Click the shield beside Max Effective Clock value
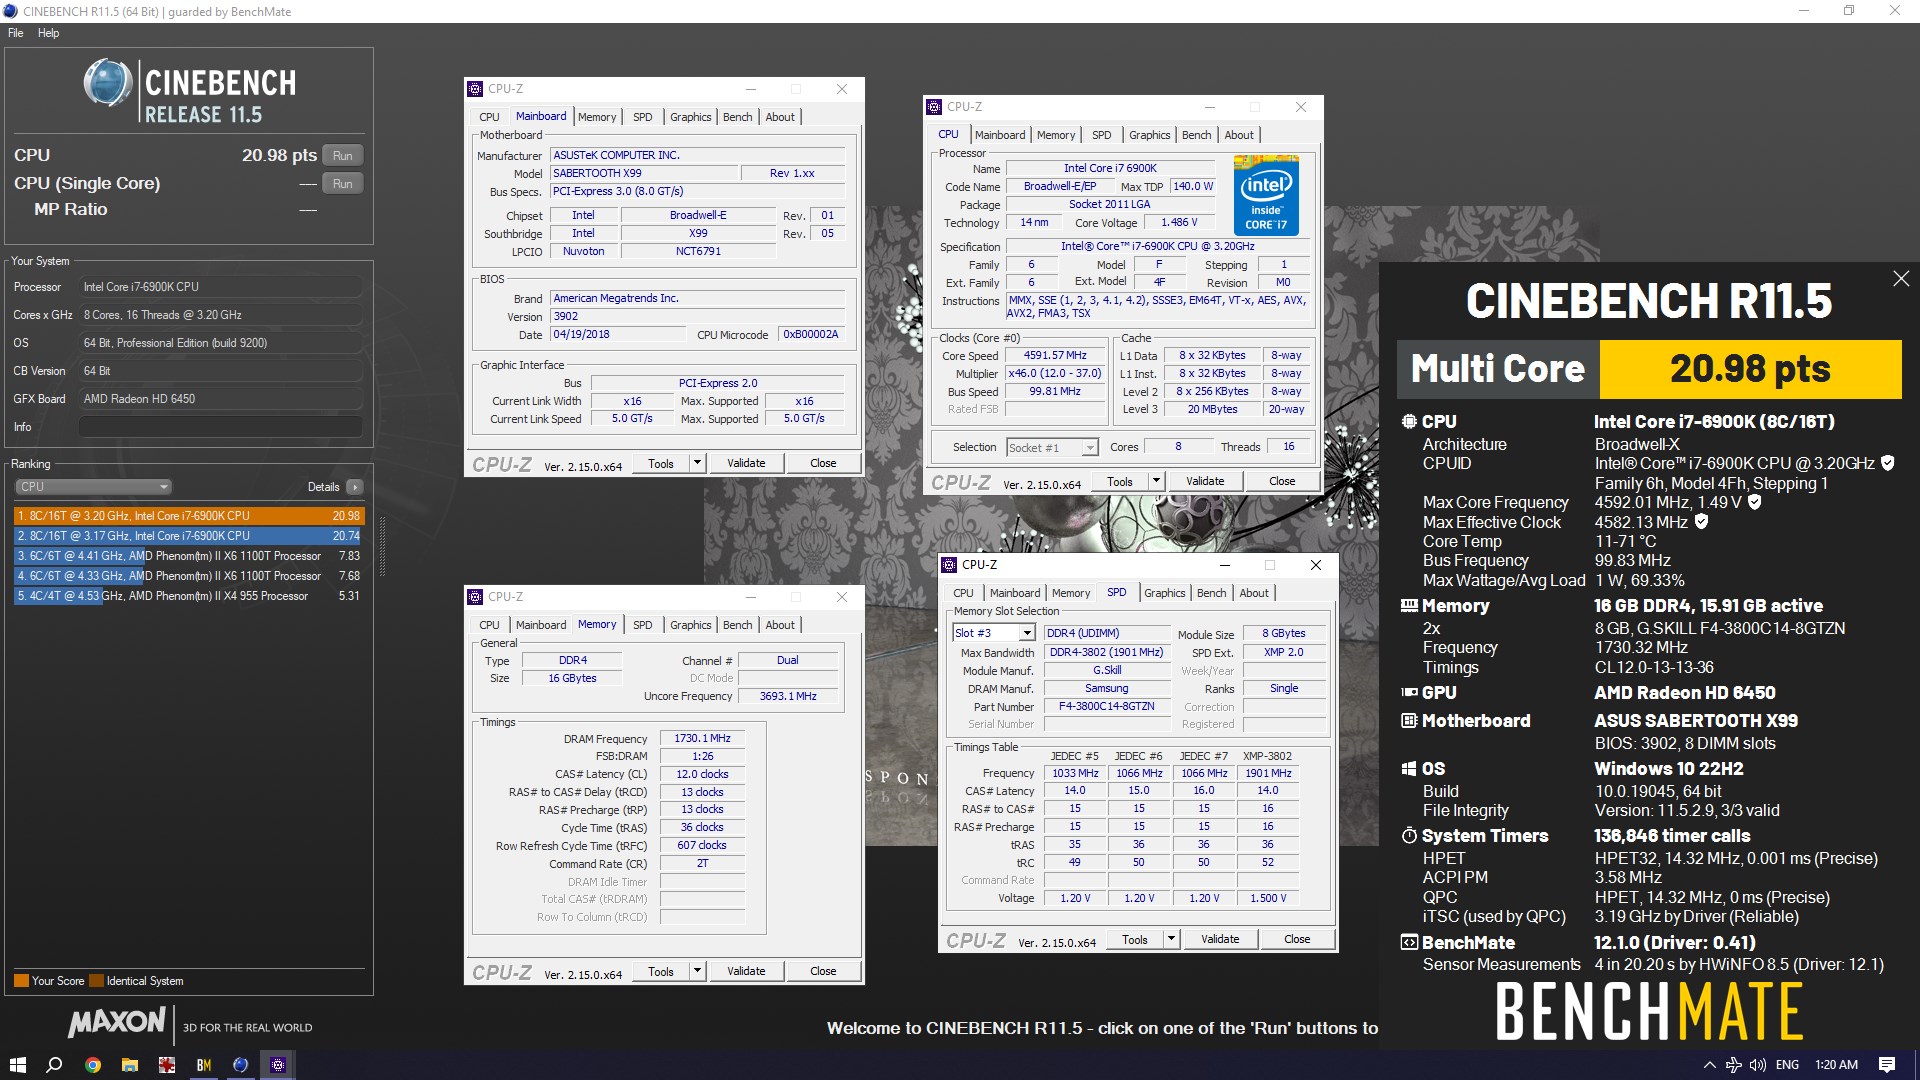 [x=1701, y=521]
